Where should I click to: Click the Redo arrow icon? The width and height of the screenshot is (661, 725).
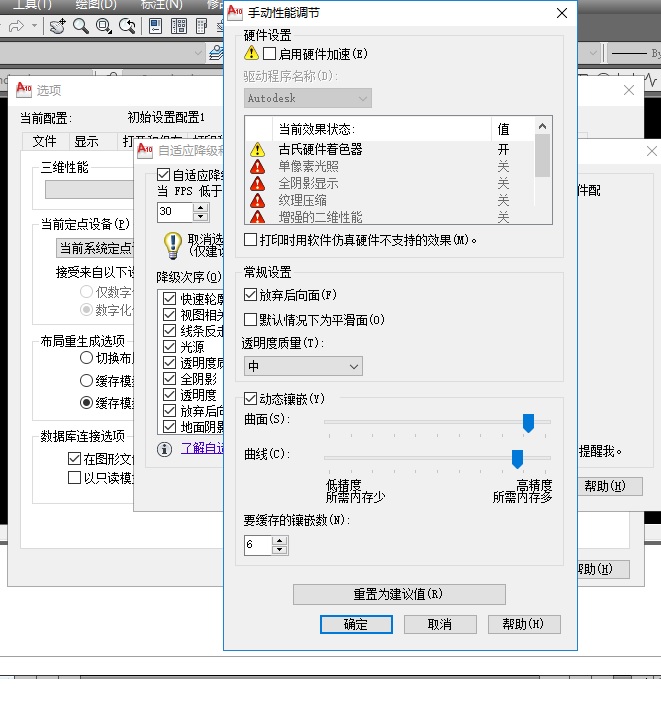[16, 26]
